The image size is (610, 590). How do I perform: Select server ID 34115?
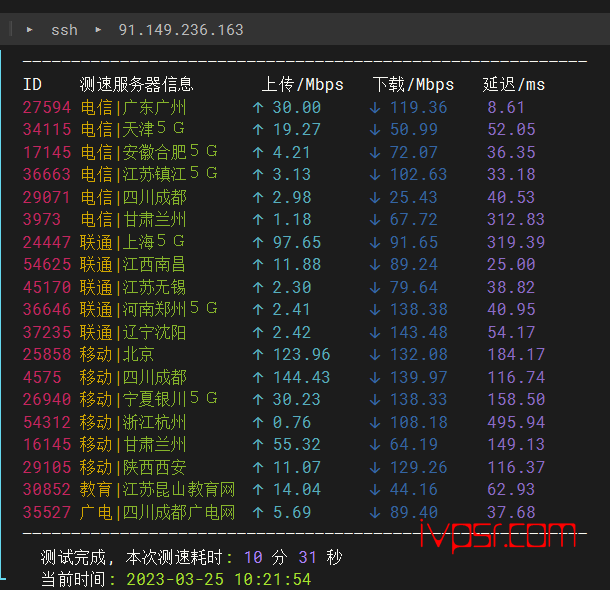47,129
